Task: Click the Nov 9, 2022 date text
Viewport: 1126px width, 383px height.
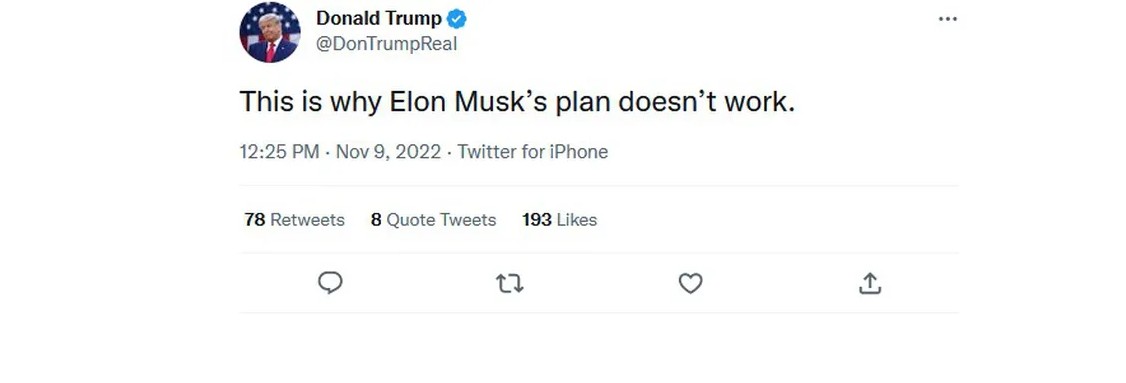Action: (x=388, y=152)
